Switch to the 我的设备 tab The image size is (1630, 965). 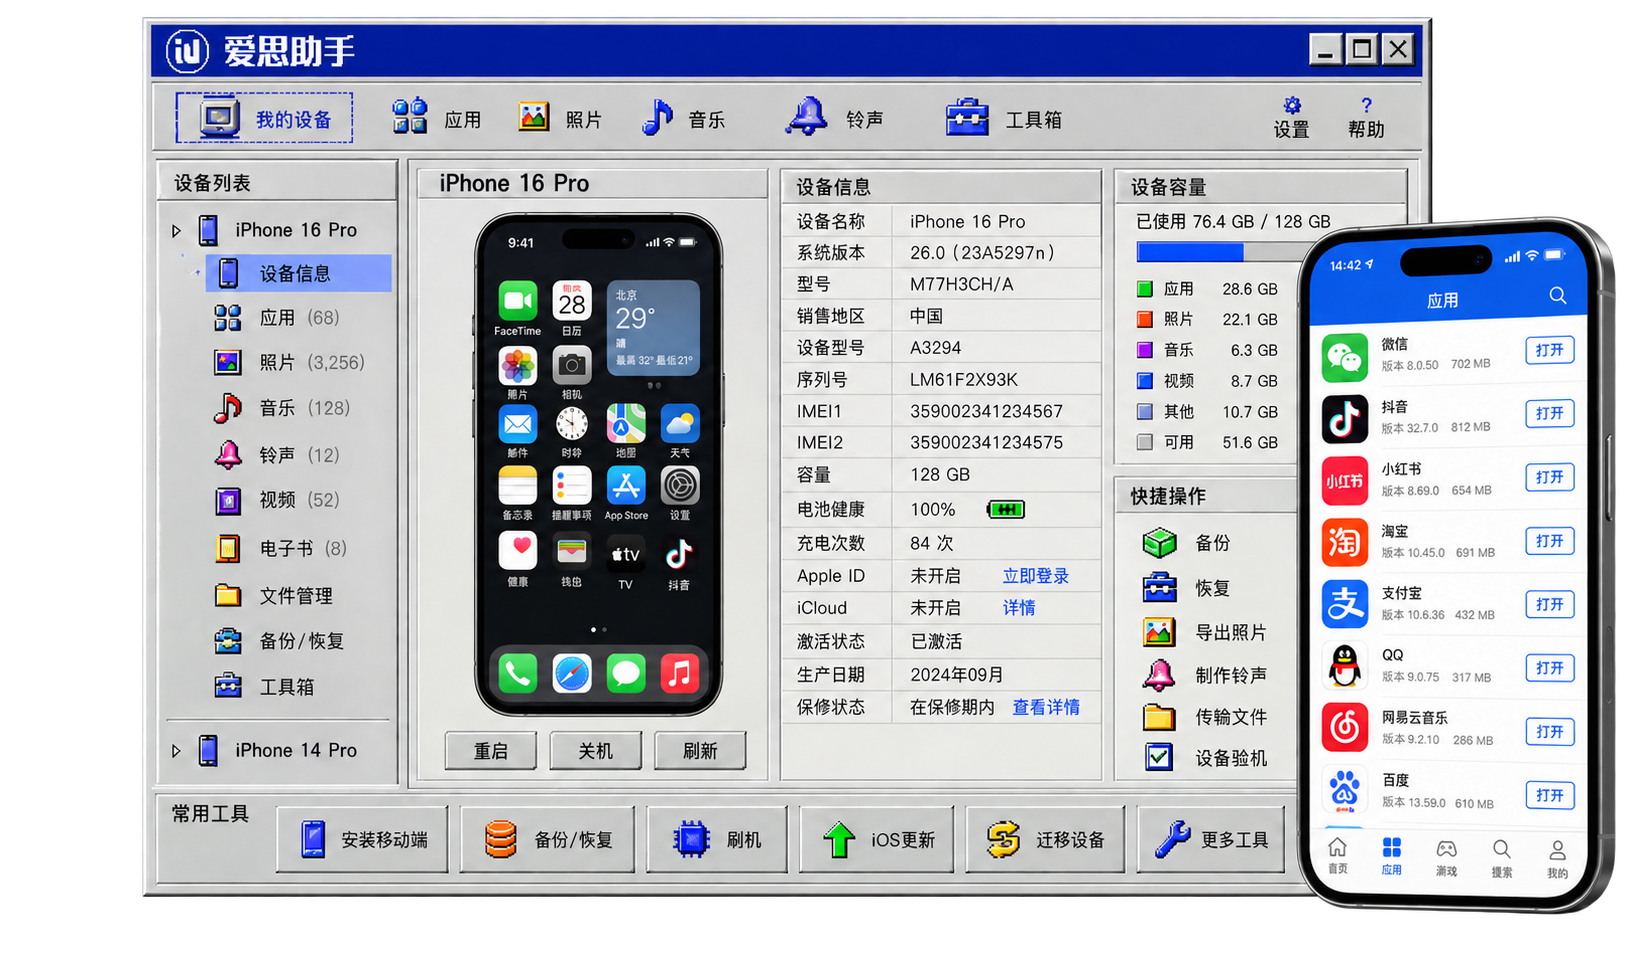[x=264, y=118]
